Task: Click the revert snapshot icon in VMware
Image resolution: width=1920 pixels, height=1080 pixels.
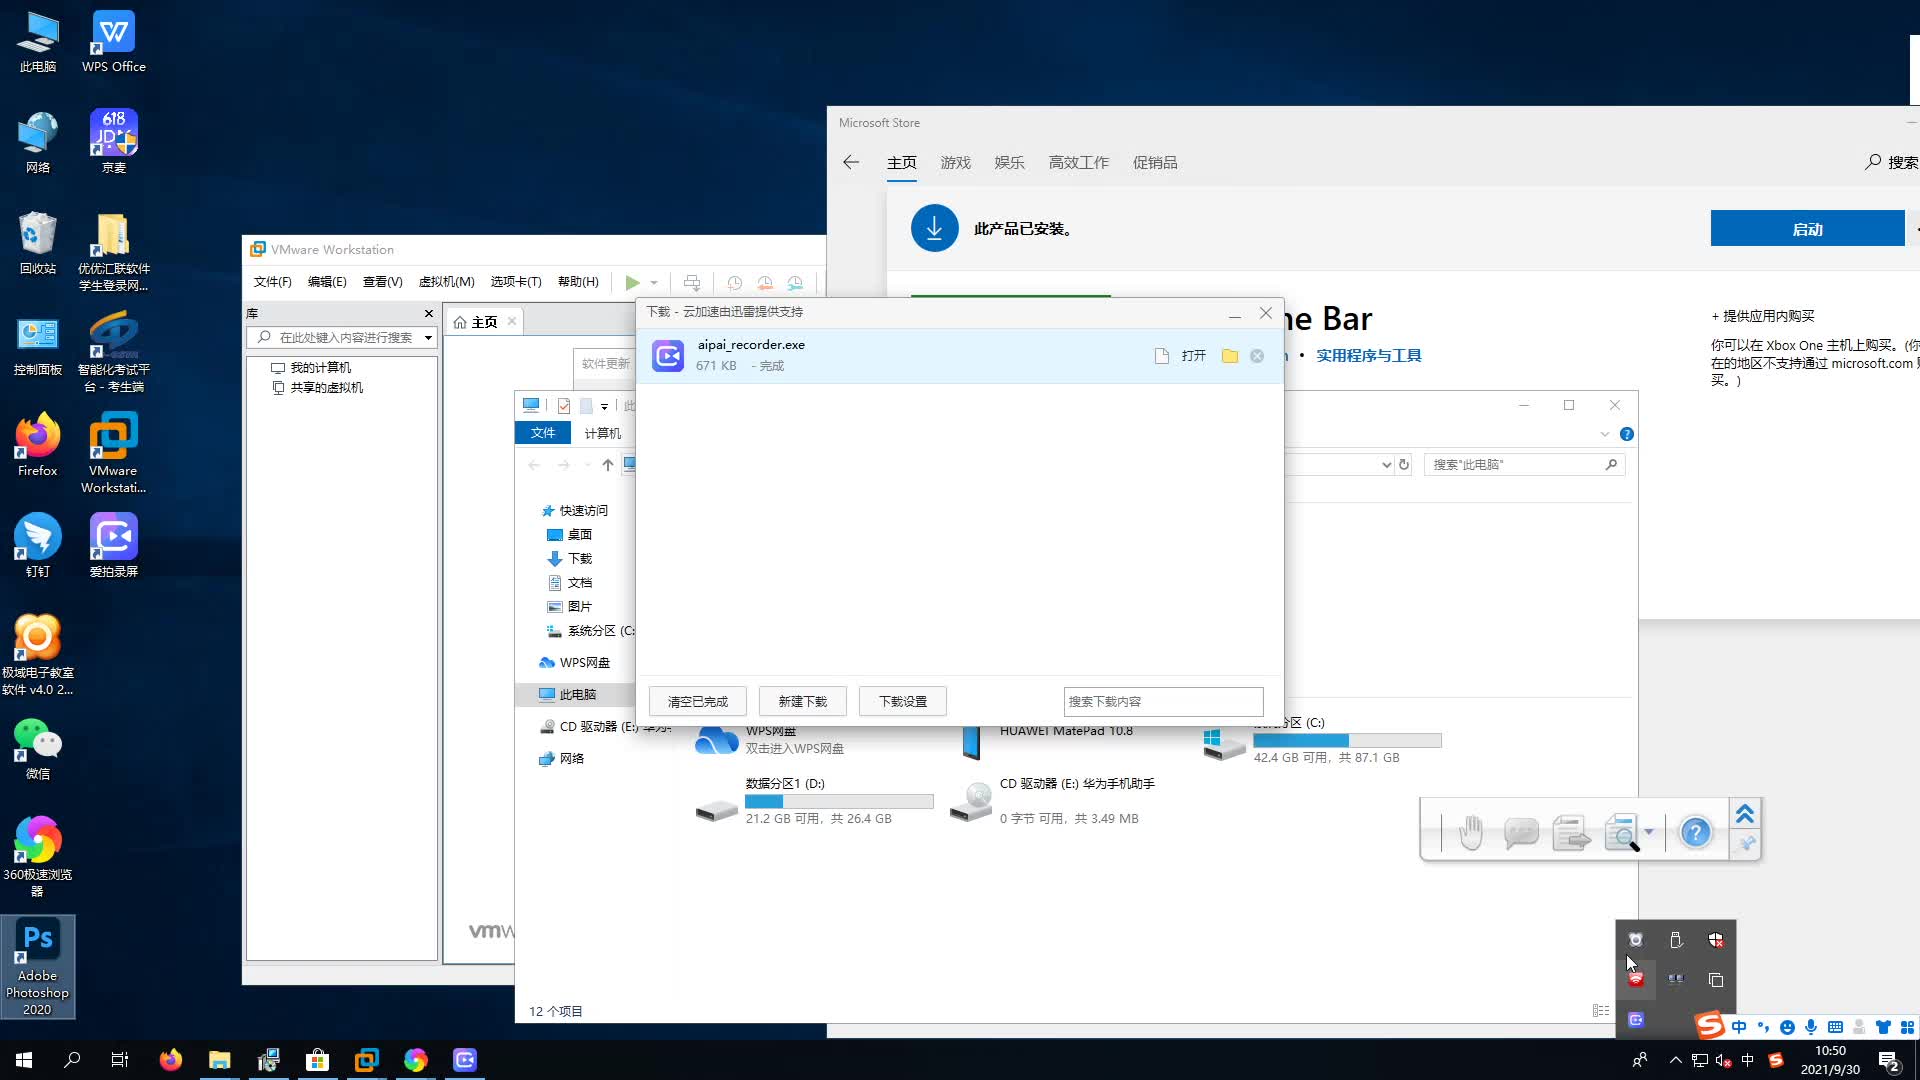Action: (765, 283)
